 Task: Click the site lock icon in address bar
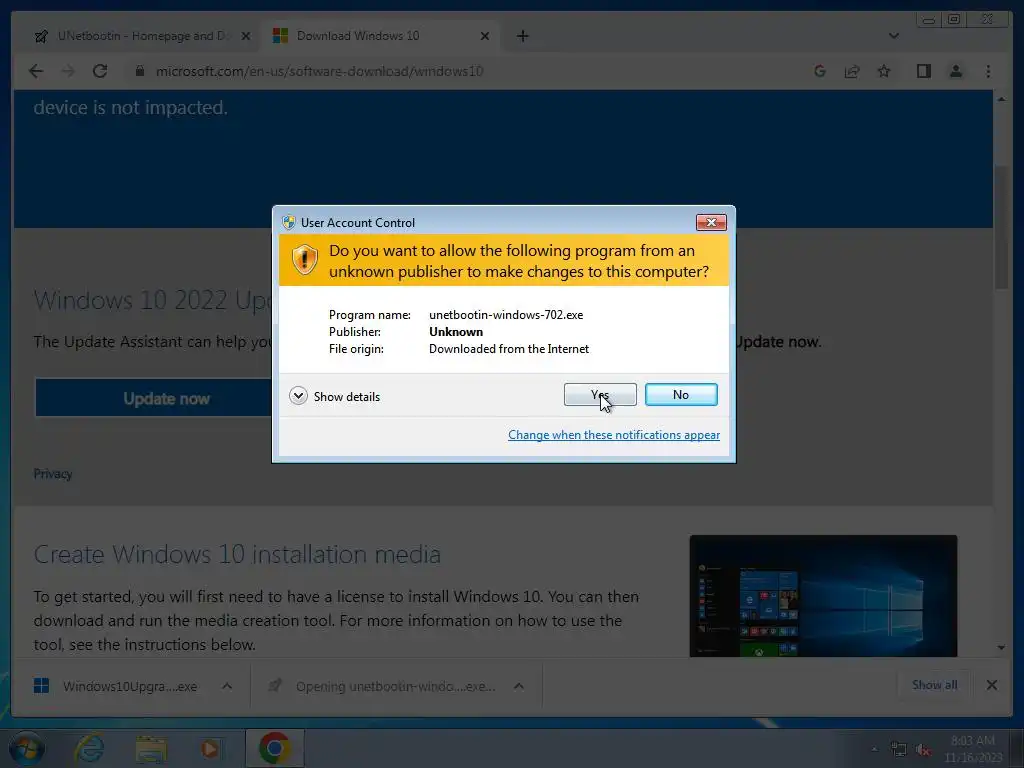139,71
